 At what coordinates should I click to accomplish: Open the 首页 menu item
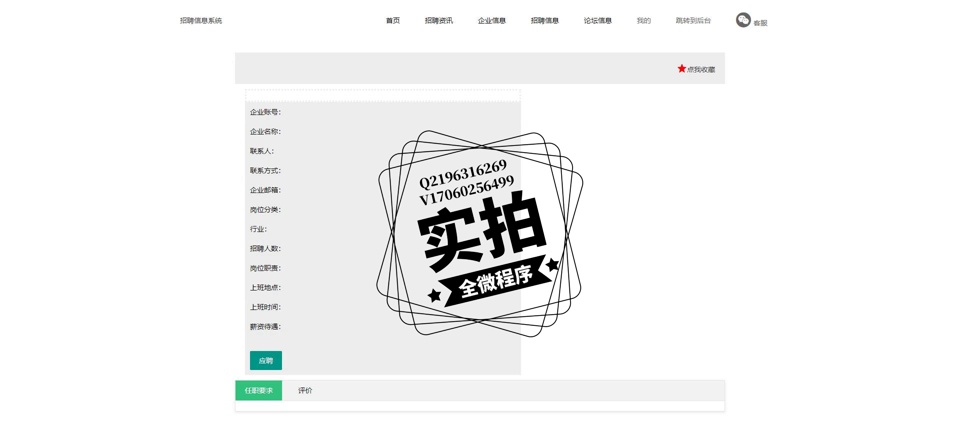(392, 21)
